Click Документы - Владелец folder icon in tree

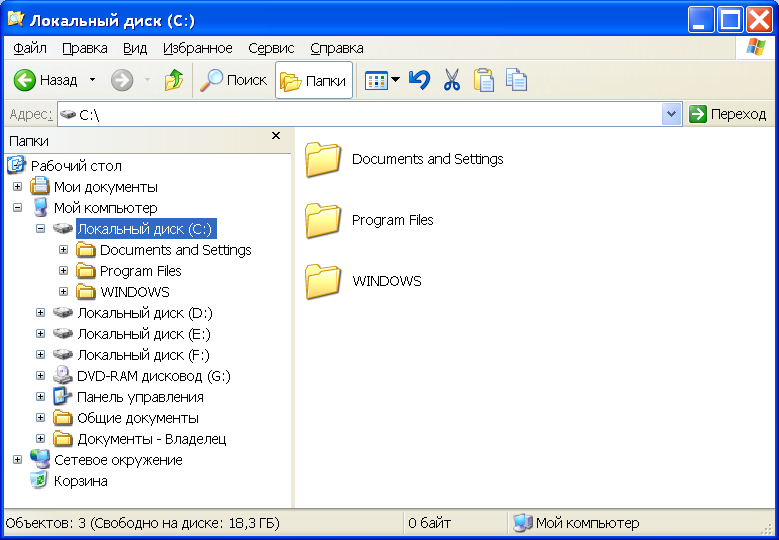point(63,439)
